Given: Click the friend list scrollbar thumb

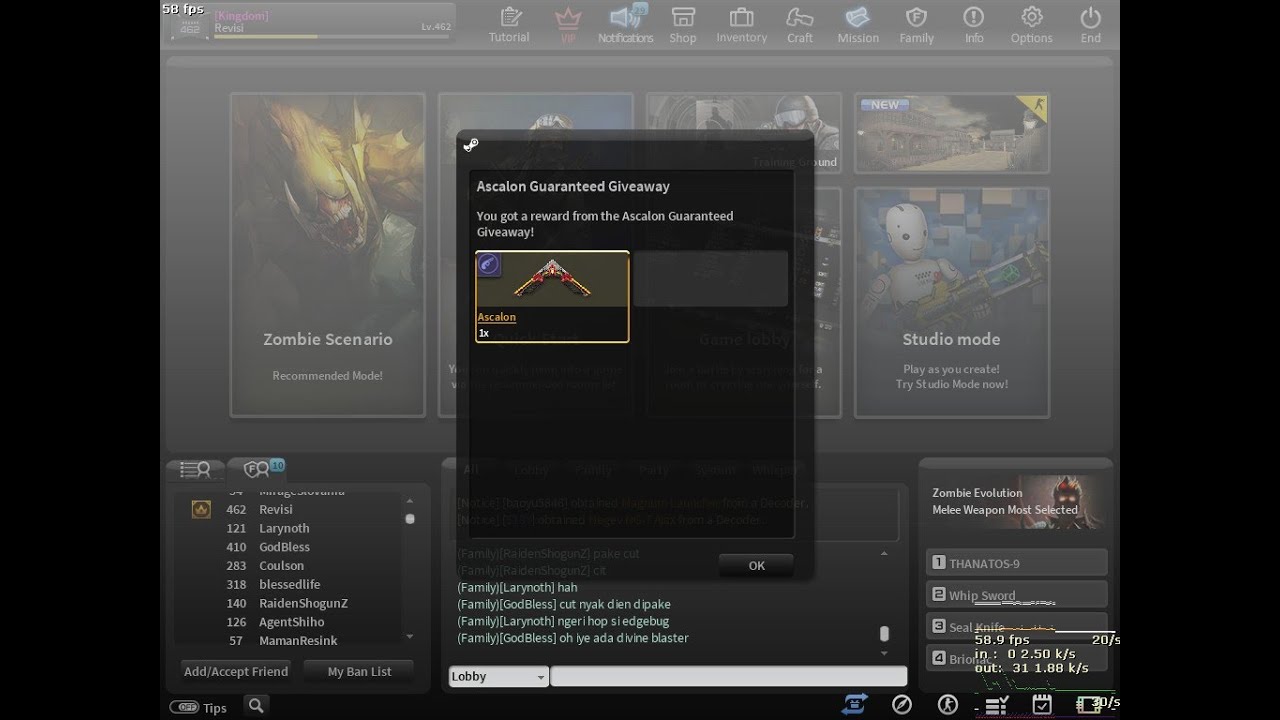Looking at the screenshot, I should click(x=409, y=519).
